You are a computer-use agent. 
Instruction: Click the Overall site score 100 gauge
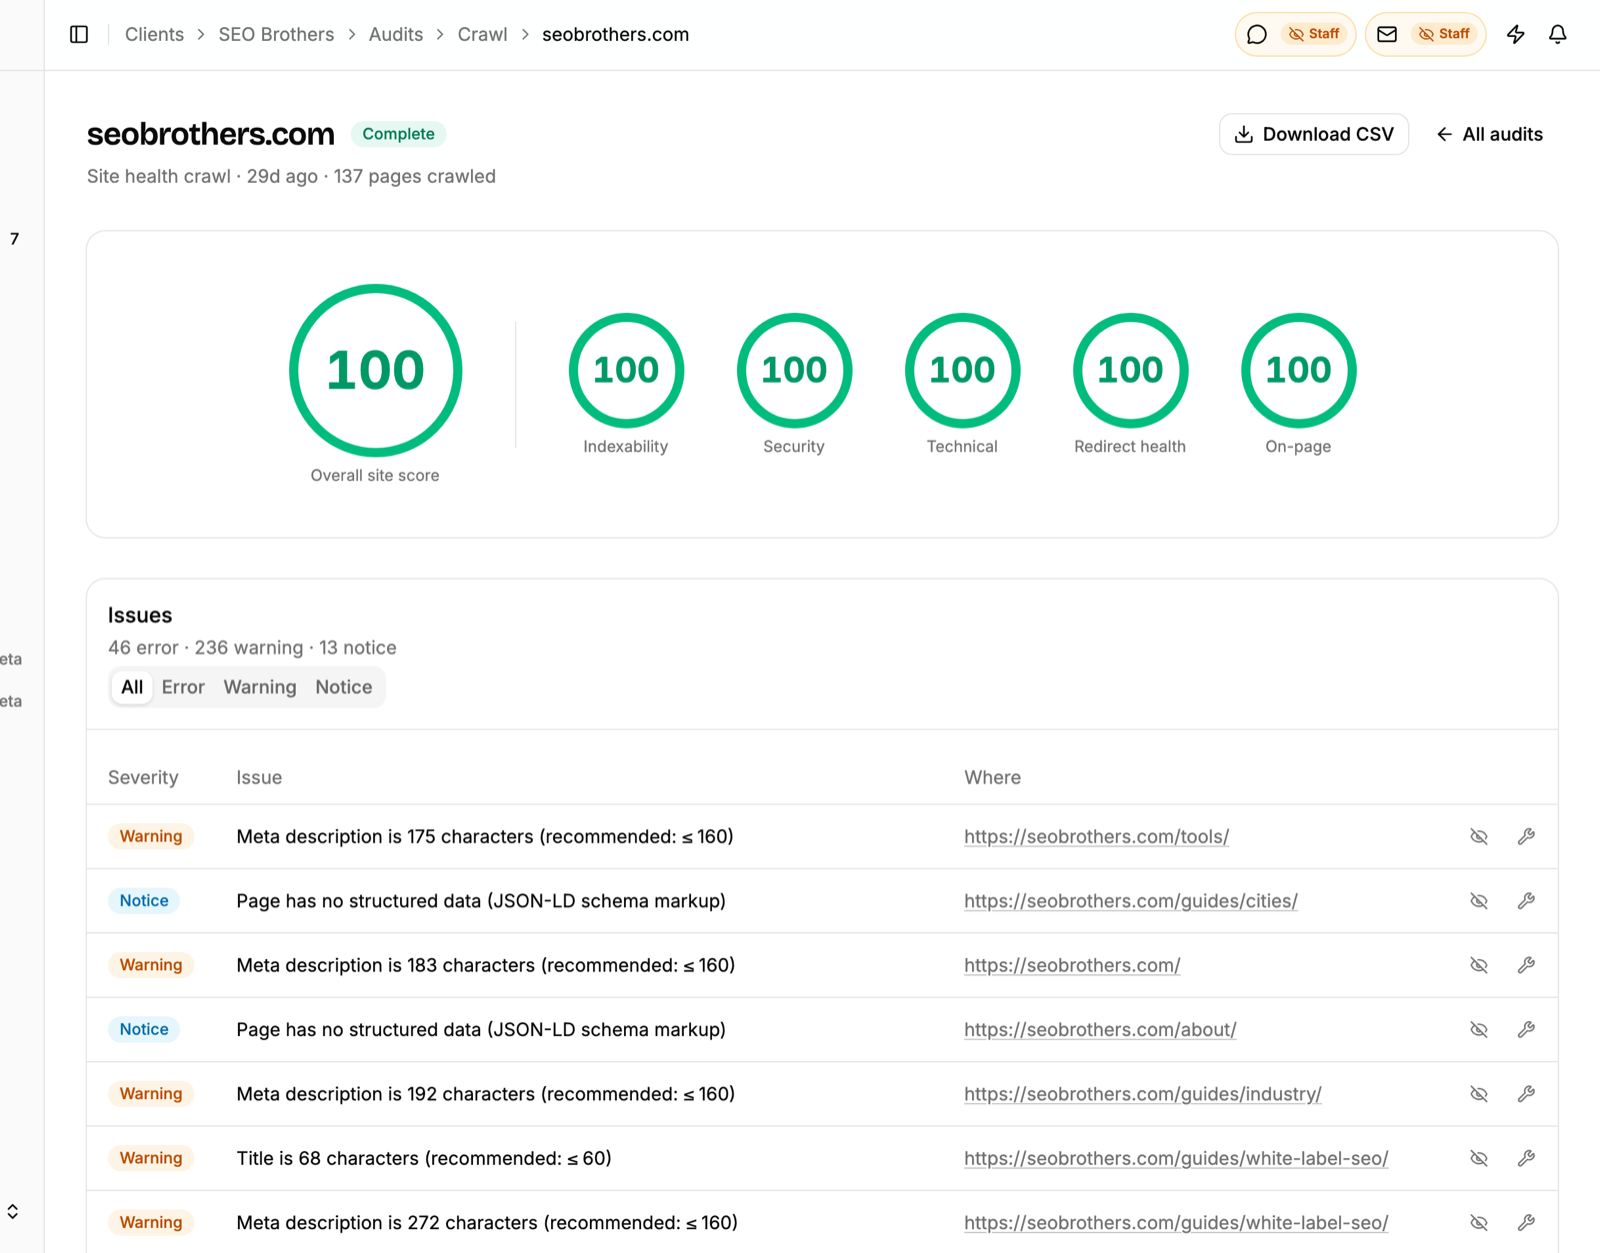coord(375,371)
